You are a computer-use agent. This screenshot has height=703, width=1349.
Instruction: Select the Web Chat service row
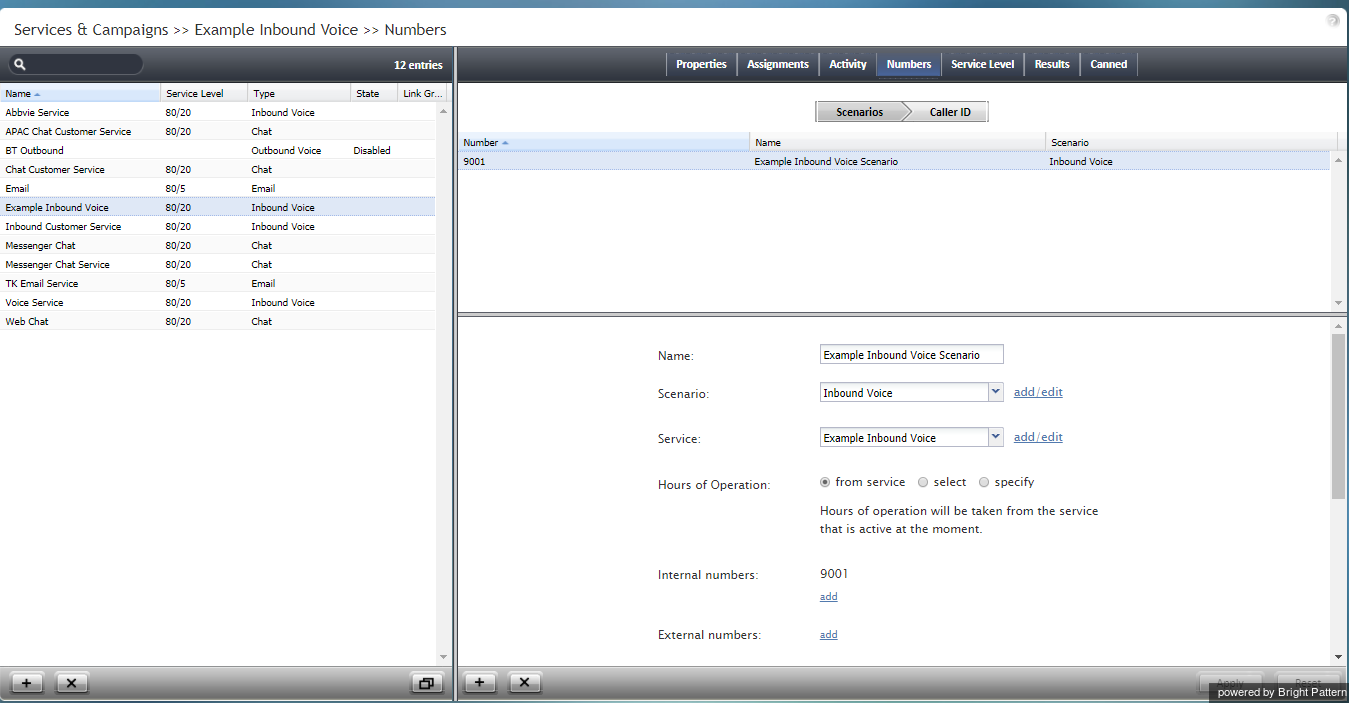tap(218, 322)
